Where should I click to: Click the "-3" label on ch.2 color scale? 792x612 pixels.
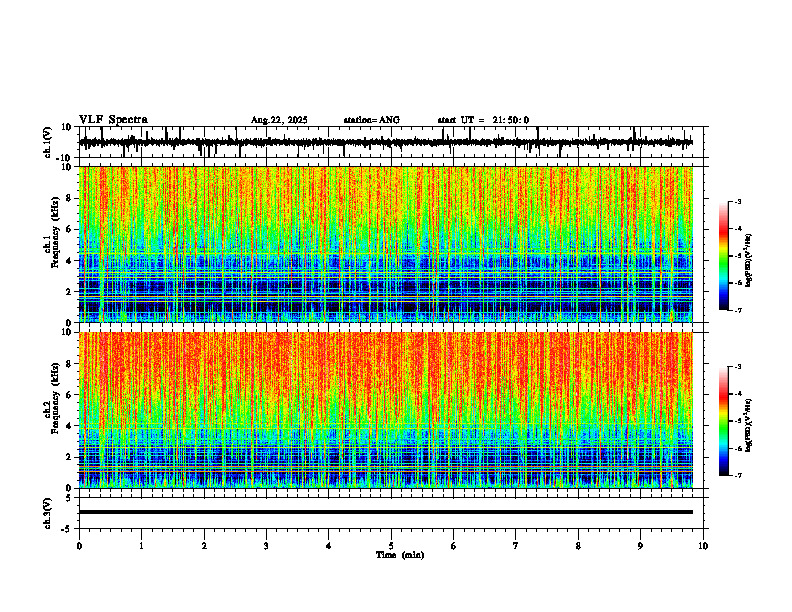[737, 367]
